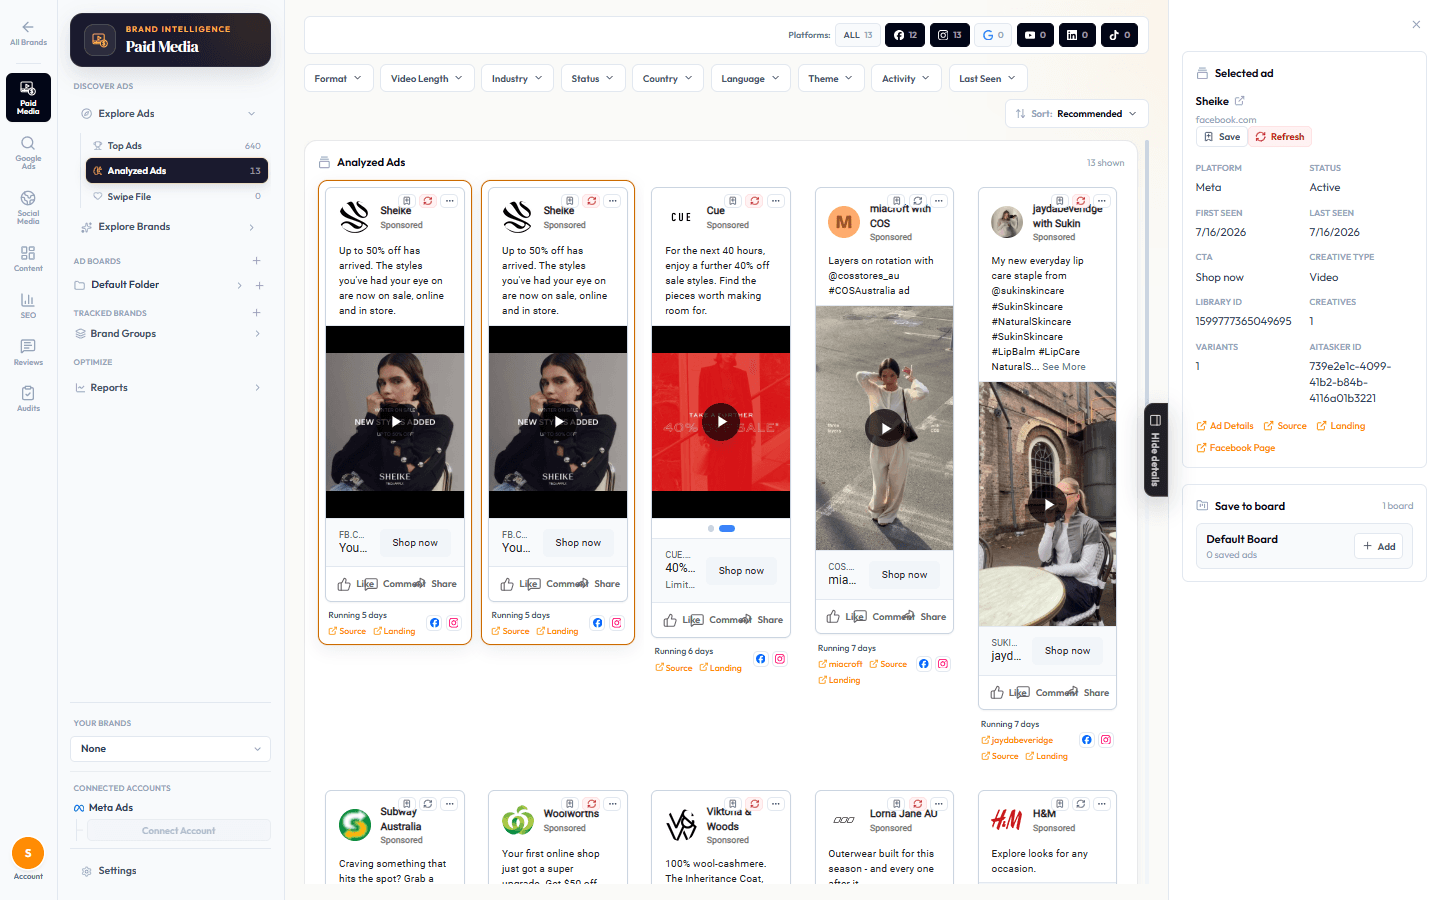This screenshot has width=1440, height=900.
Task: Open the Activity filter dropdown
Action: (x=906, y=78)
